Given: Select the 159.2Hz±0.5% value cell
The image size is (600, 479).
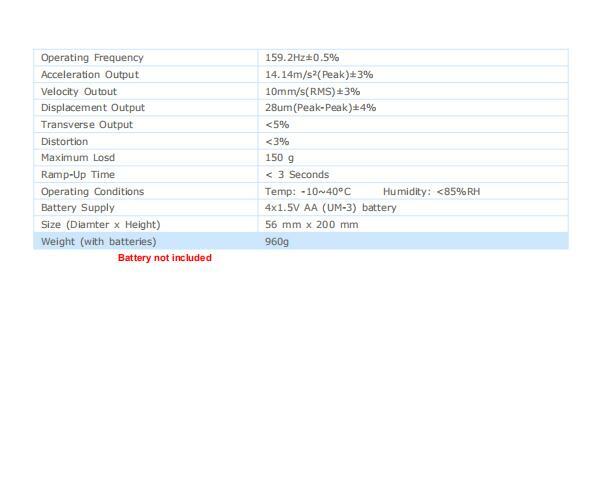Looking at the screenshot, I should 301,58.
